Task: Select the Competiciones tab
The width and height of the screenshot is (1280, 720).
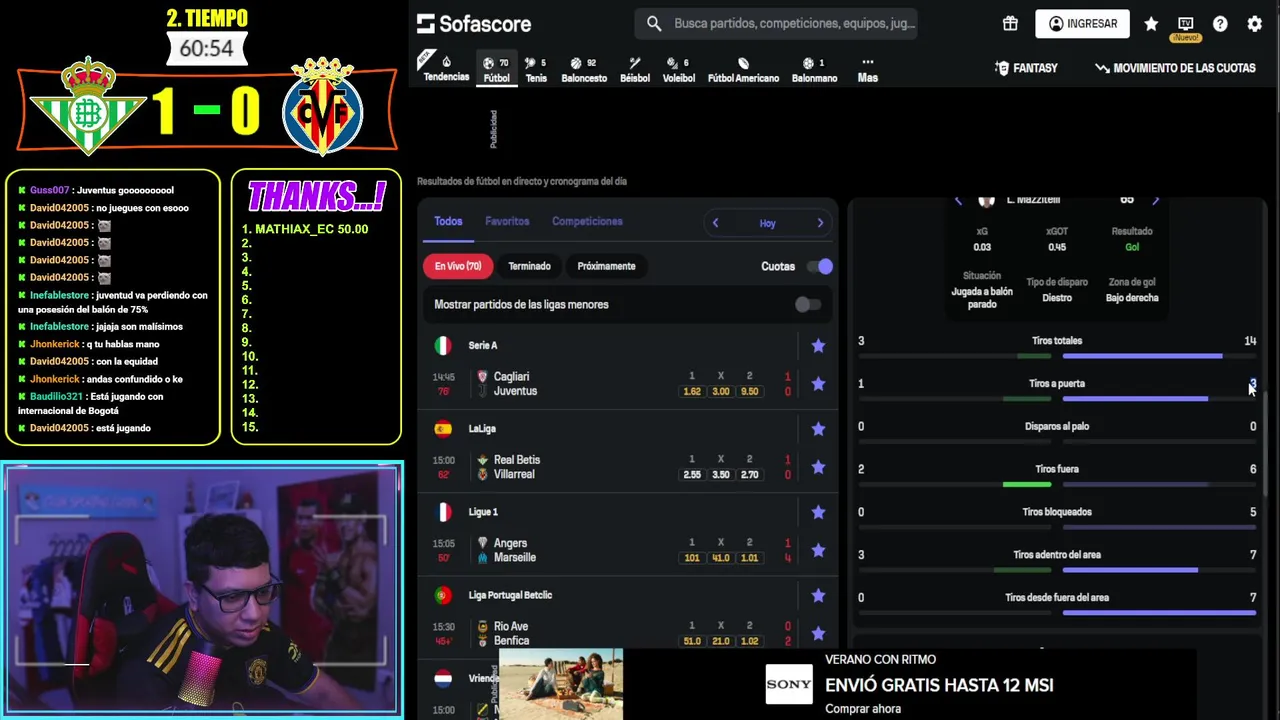Action: [587, 221]
